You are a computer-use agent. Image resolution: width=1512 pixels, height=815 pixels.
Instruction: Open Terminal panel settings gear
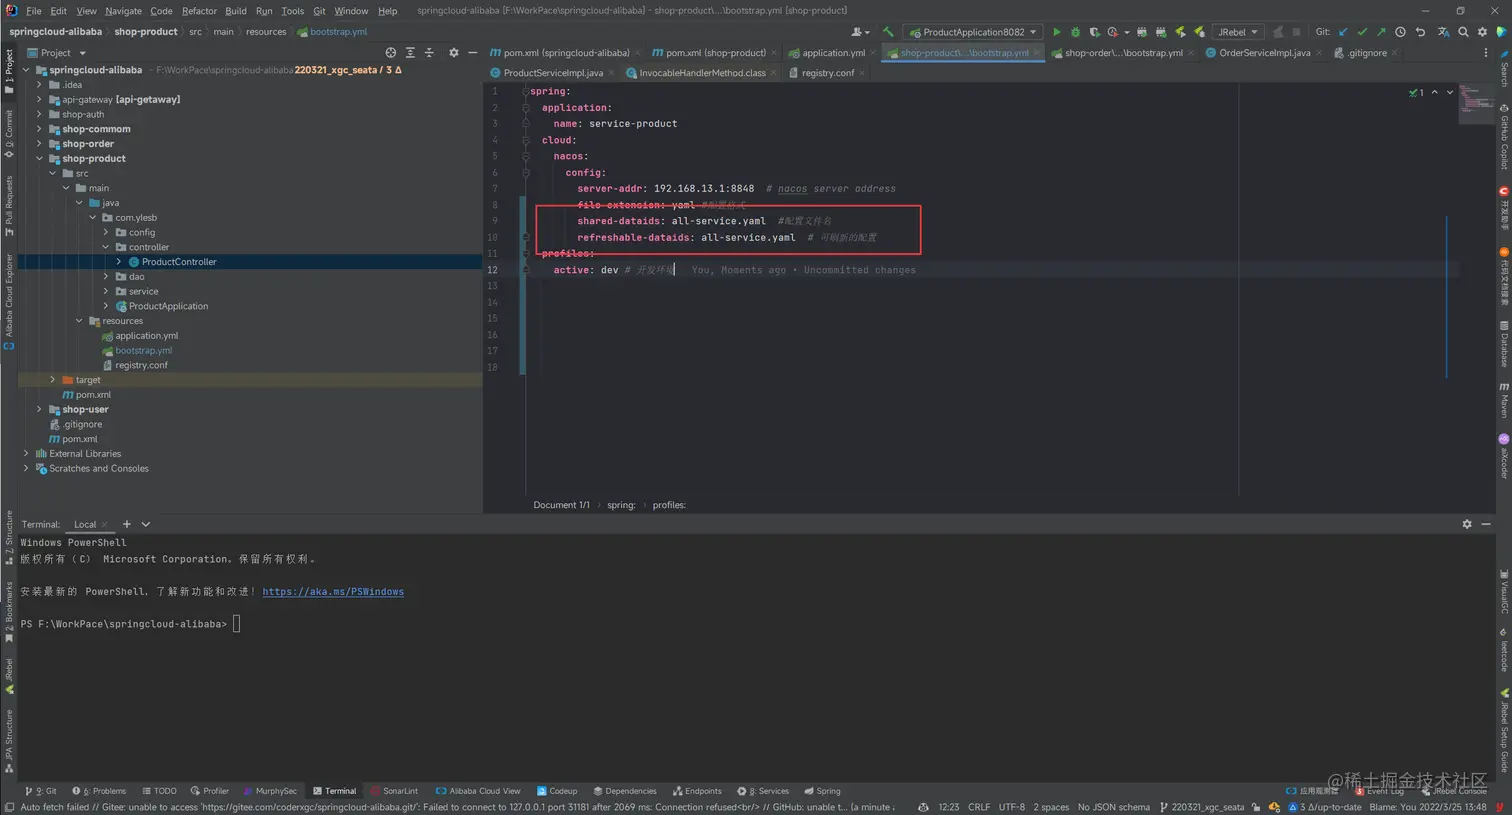[x=1467, y=524]
